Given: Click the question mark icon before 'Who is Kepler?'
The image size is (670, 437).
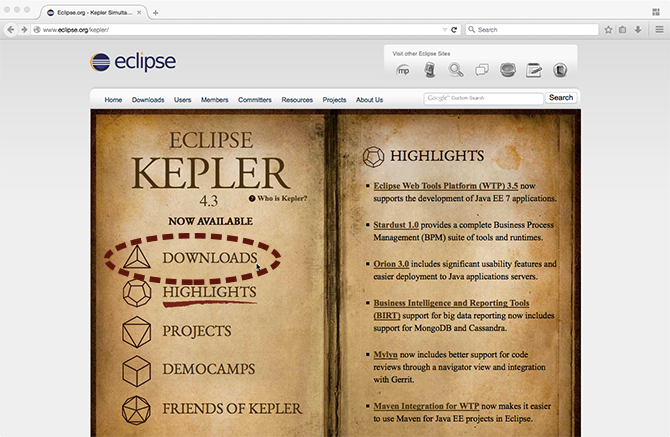Looking at the screenshot, I should click(252, 198).
